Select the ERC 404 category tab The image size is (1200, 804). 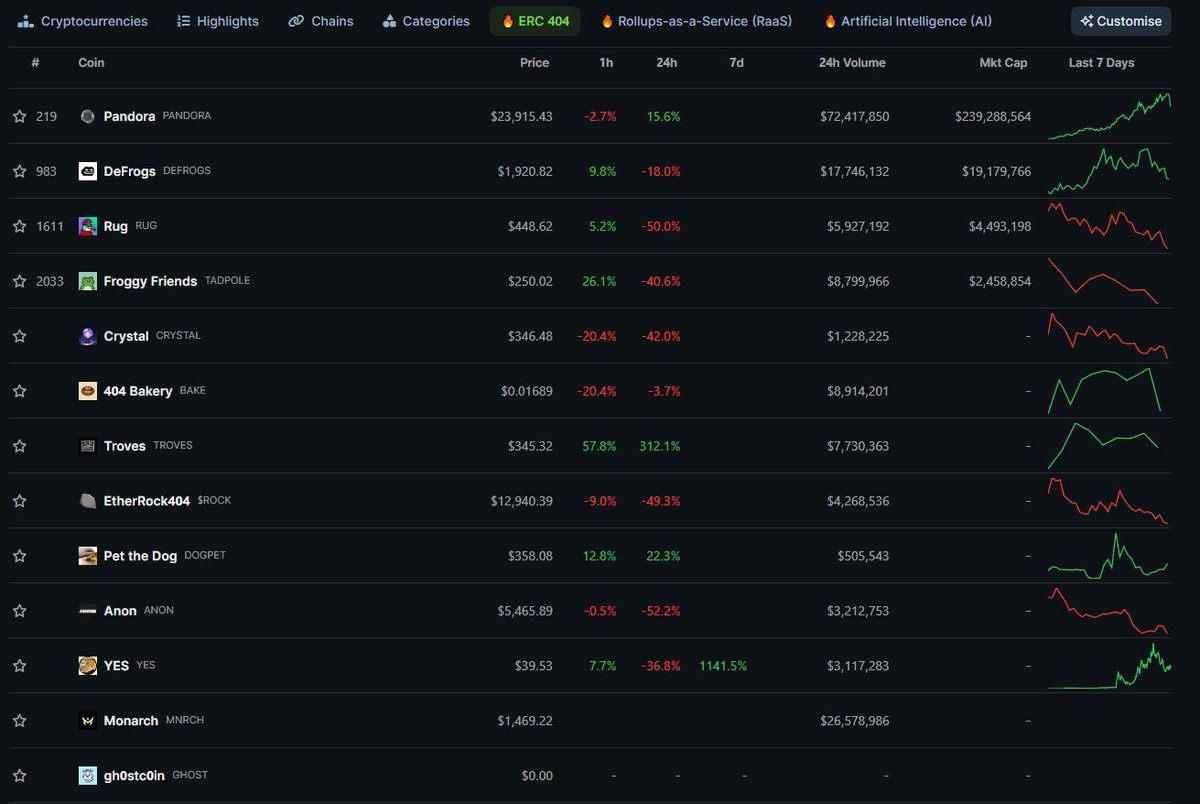pyautogui.click(x=535, y=21)
